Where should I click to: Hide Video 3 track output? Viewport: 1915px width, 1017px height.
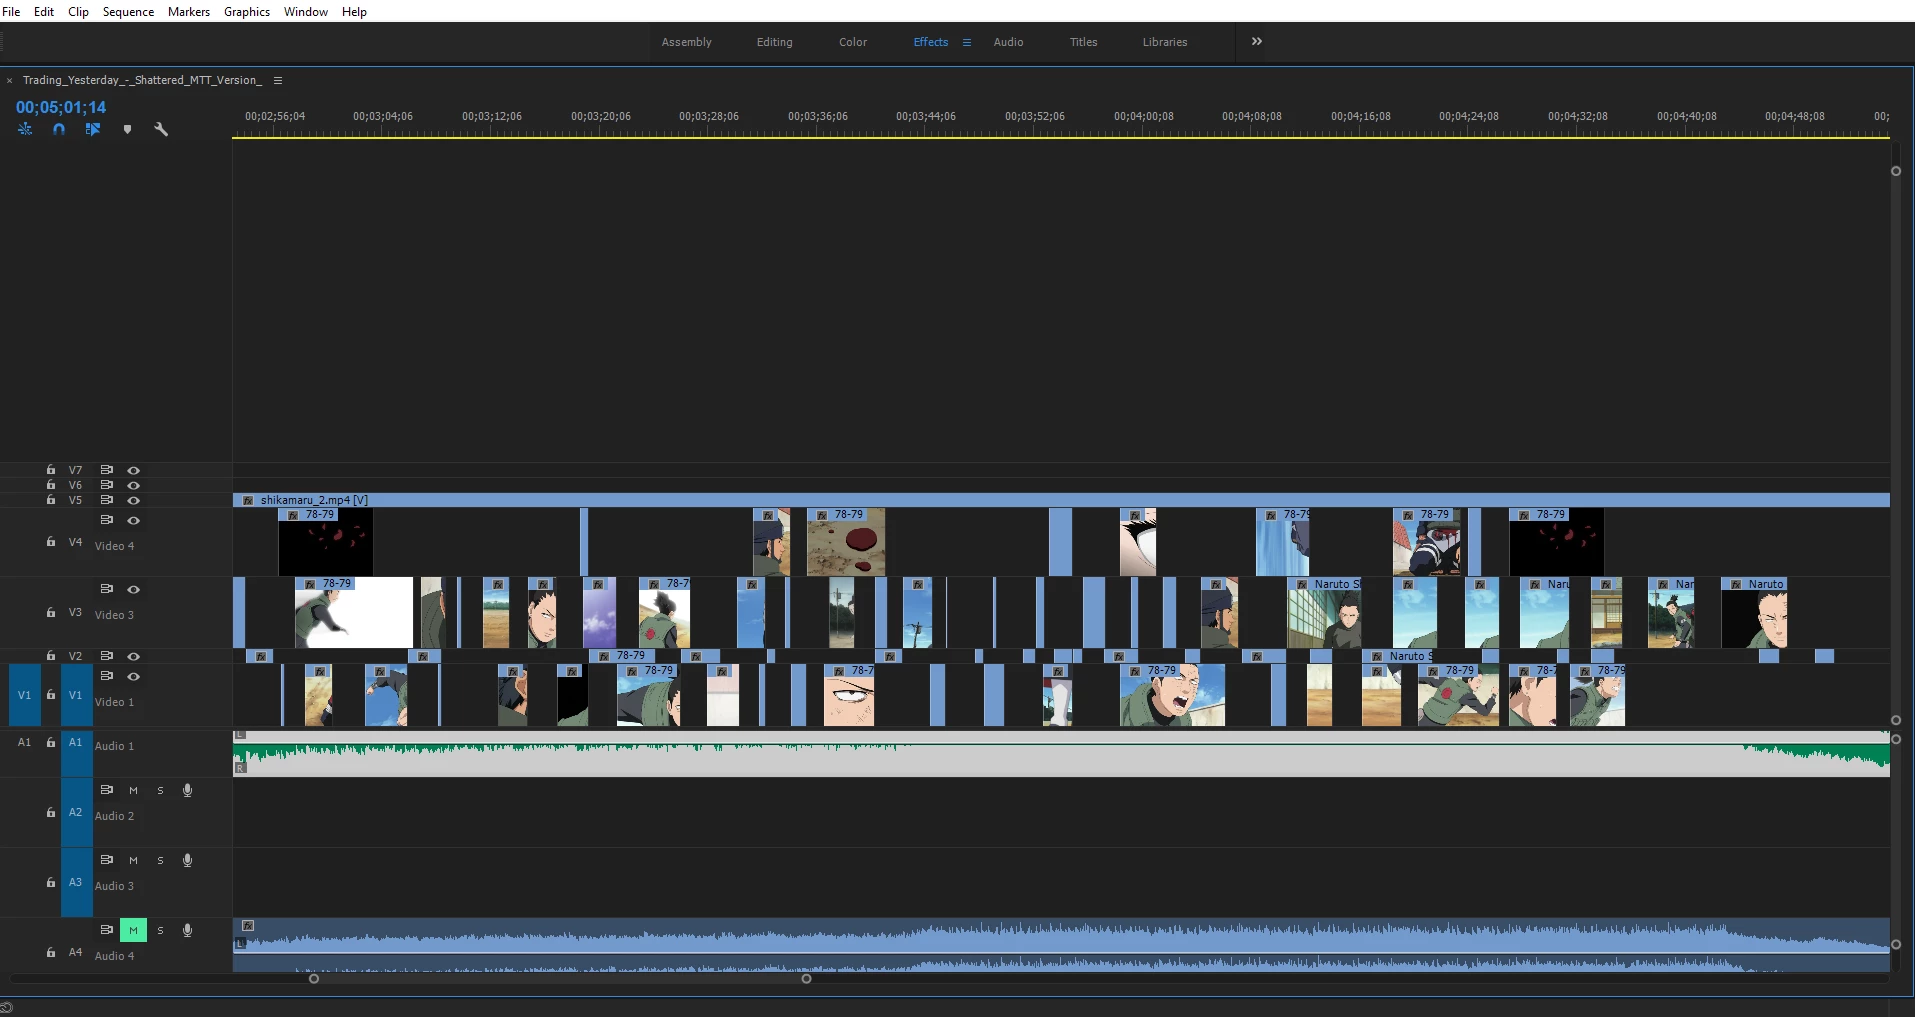pyautogui.click(x=133, y=589)
